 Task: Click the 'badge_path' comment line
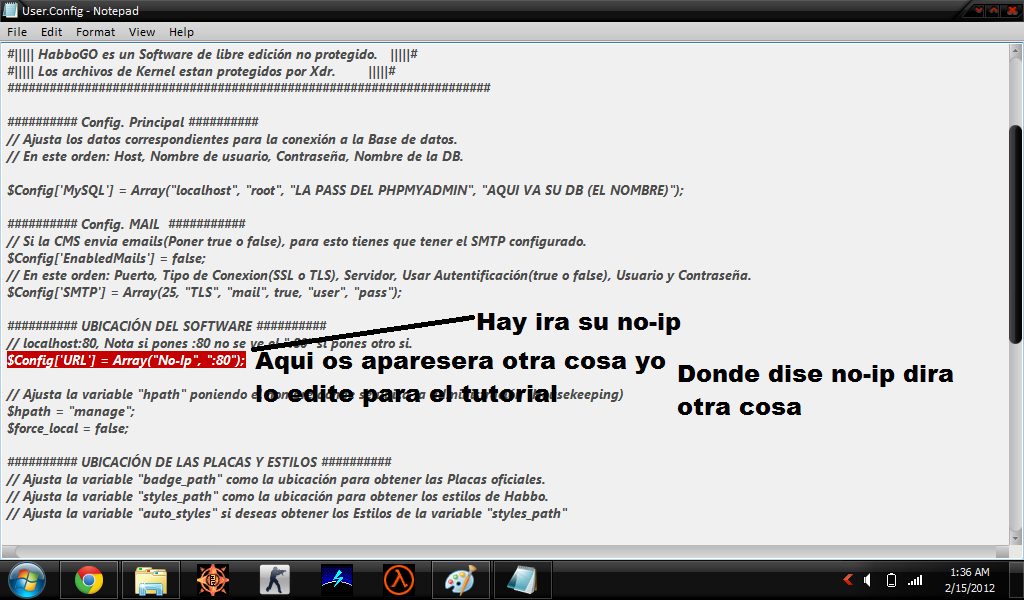pos(276,479)
